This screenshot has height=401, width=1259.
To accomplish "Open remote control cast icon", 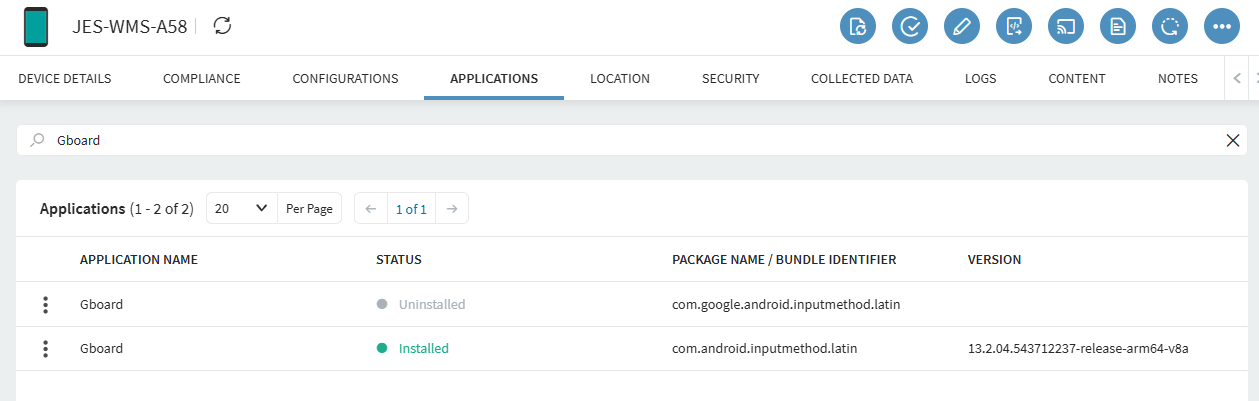I will (x=1066, y=27).
